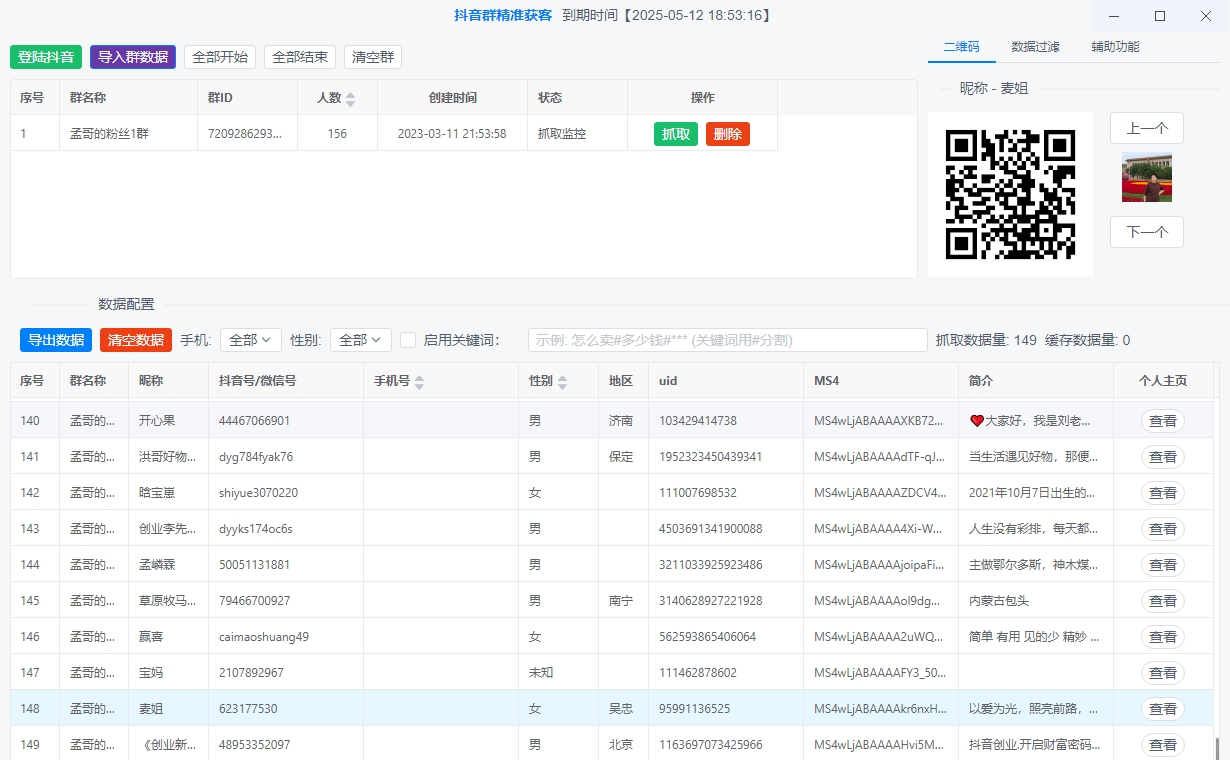Click the 登陆抖音 icon button
The height and width of the screenshot is (760, 1230).
[x=44, y=57]
